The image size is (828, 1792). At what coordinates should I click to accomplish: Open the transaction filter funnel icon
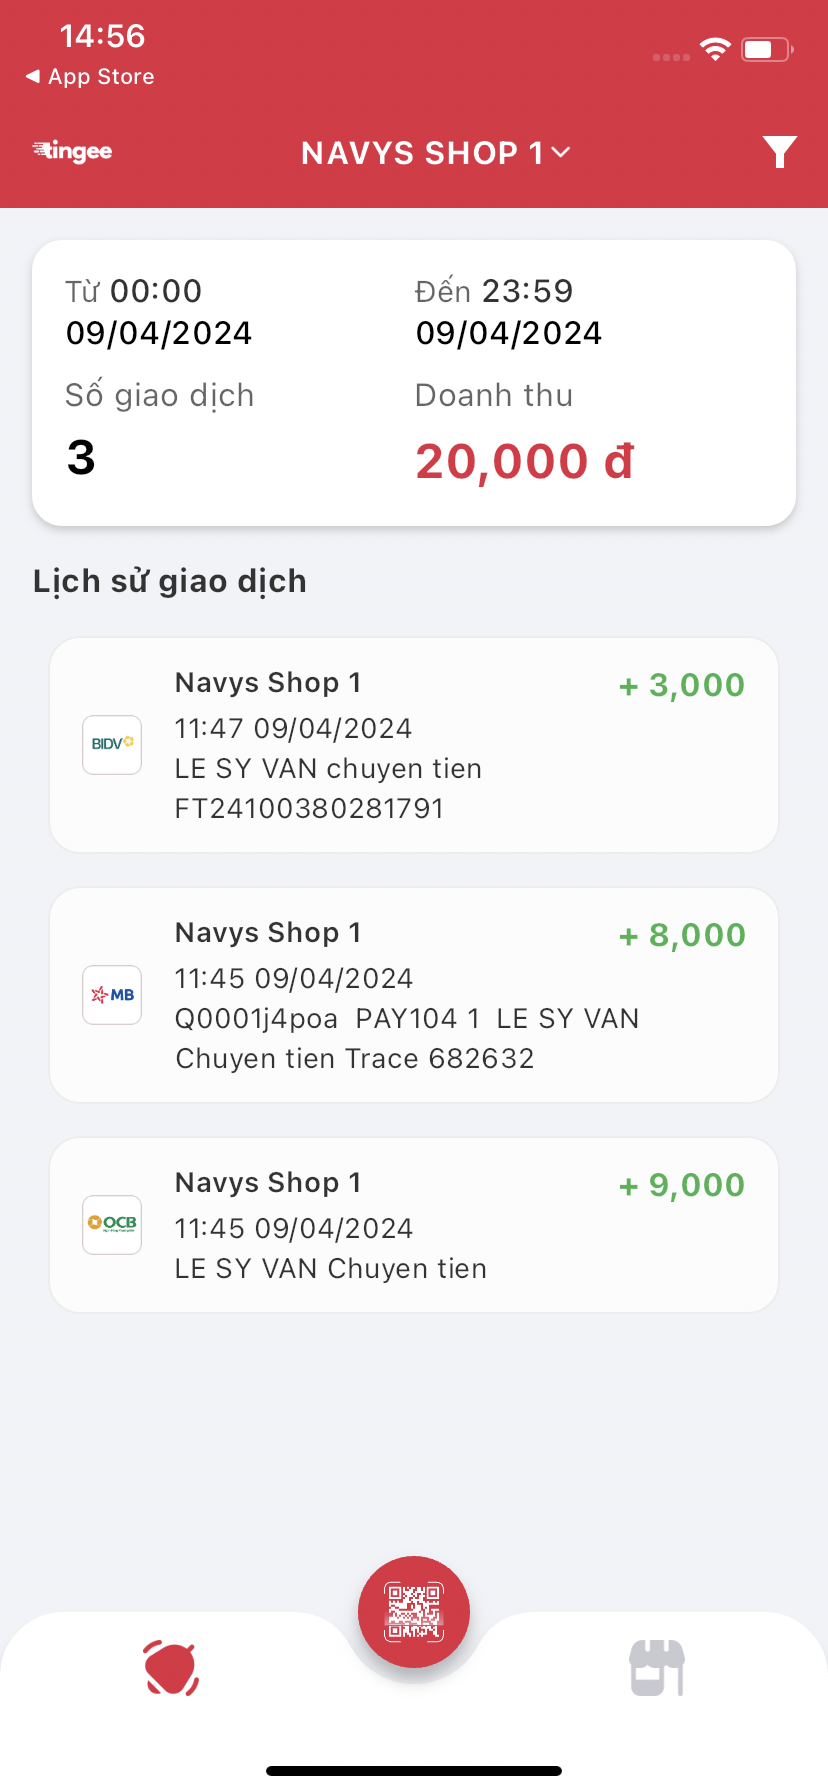pos(779,152)
